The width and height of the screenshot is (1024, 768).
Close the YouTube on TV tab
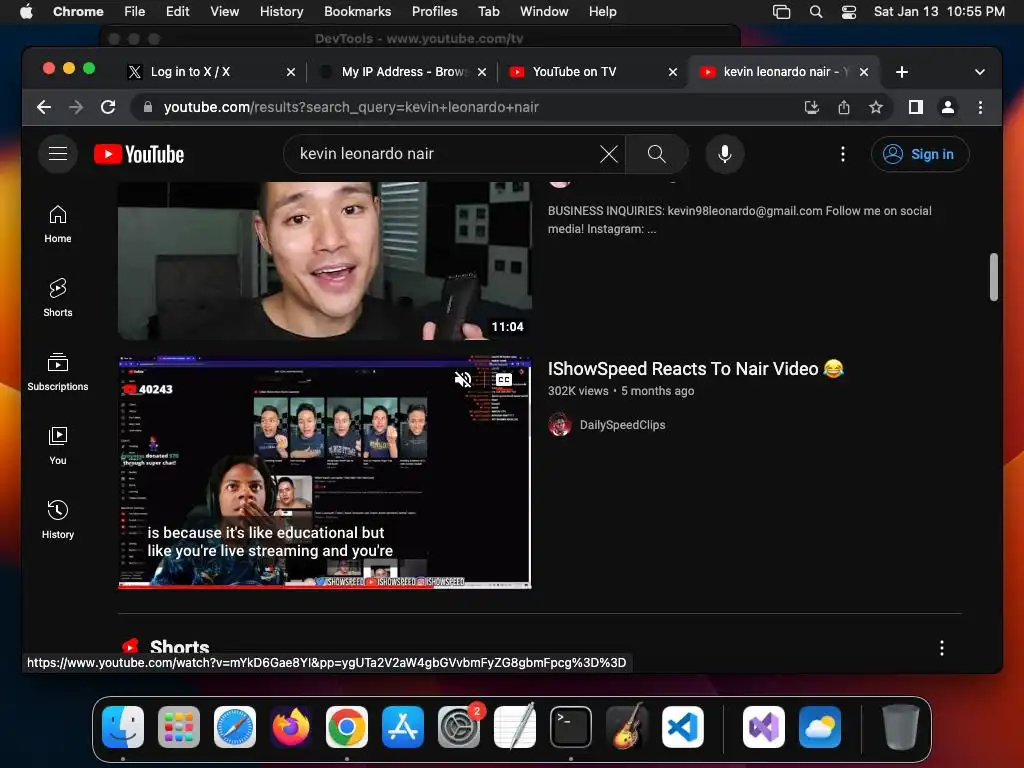673,72
